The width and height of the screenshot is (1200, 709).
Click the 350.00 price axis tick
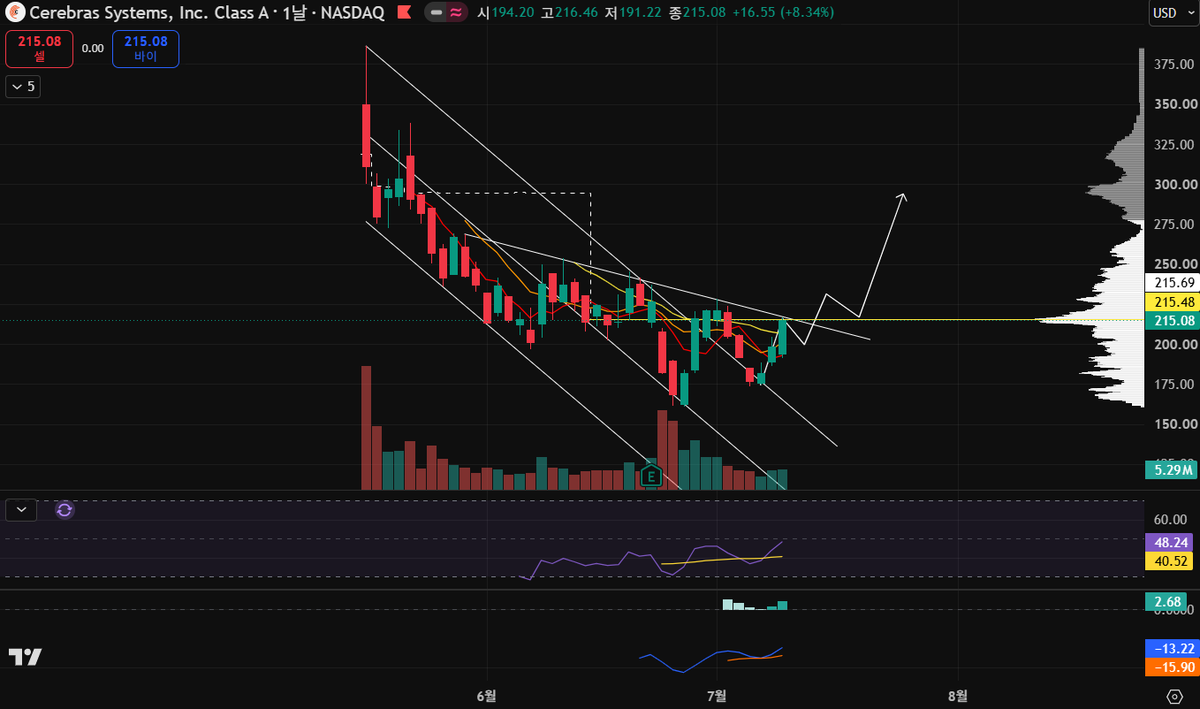coord(1174,104)
